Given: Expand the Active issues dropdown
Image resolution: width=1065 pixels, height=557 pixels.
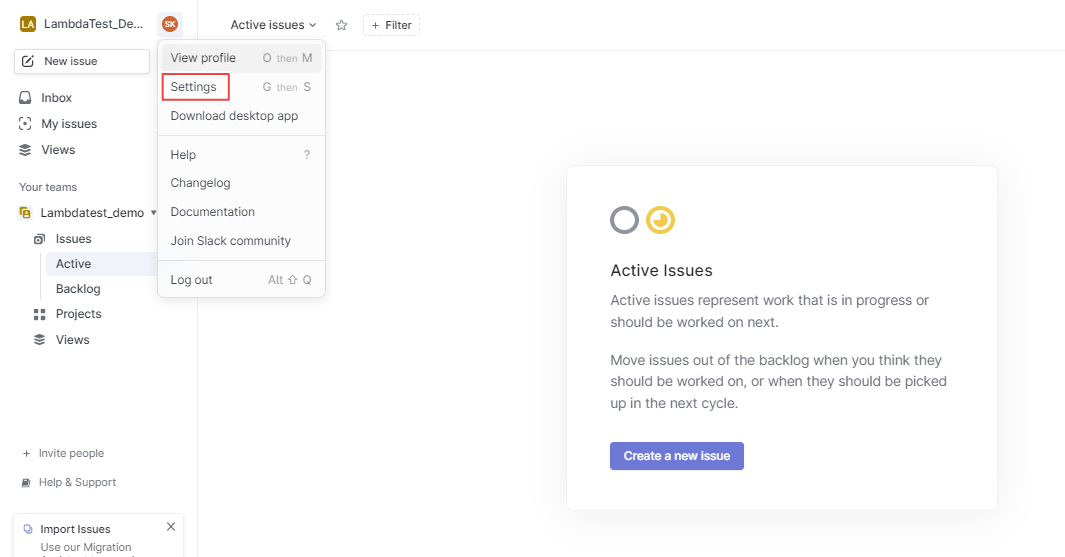Looking at the screenshot, I should 273,25.
